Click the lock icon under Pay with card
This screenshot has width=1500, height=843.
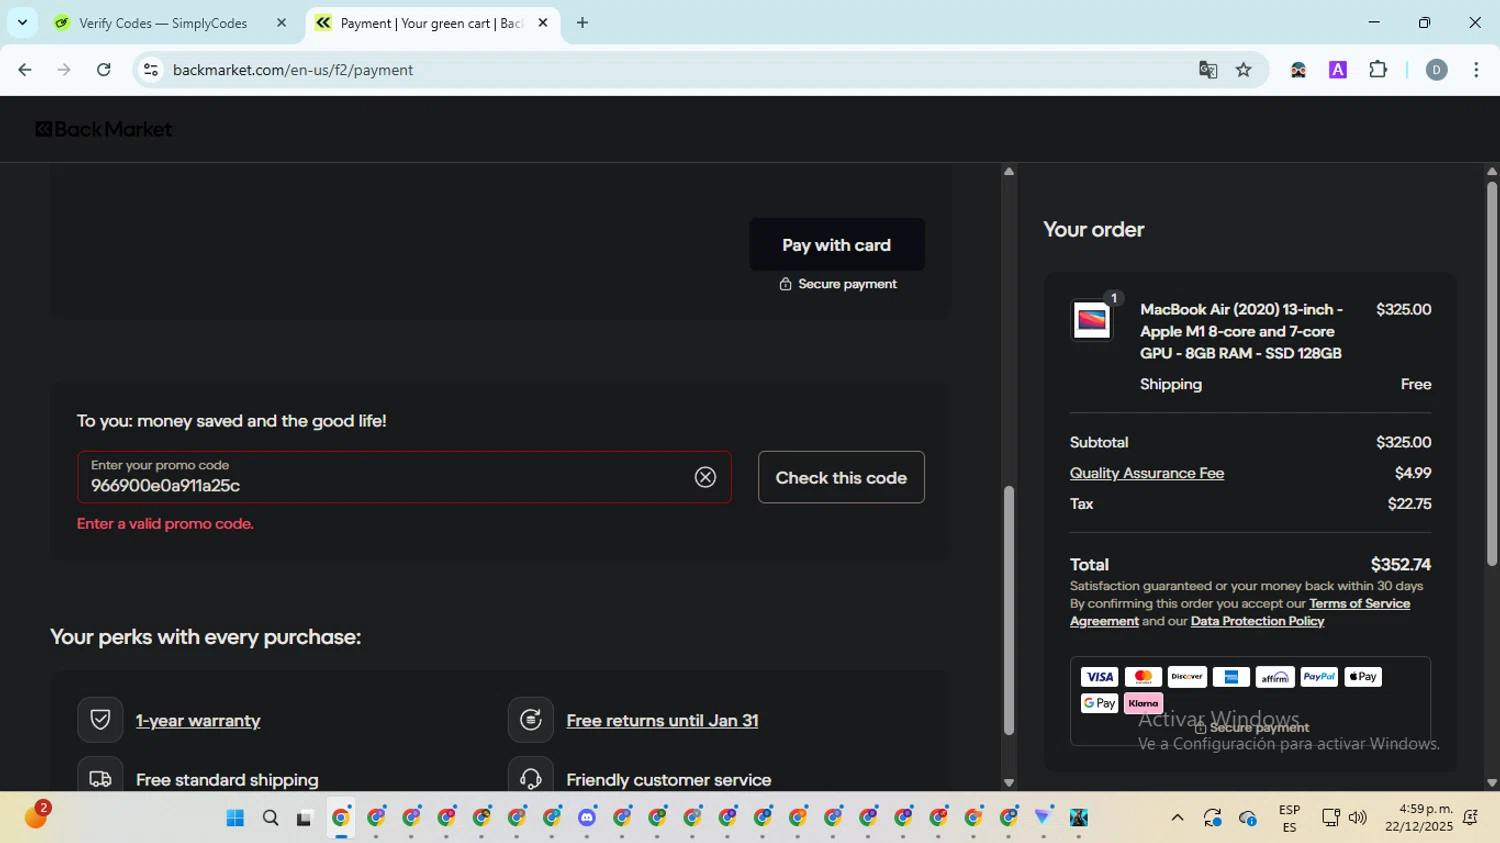coord(785,284)
